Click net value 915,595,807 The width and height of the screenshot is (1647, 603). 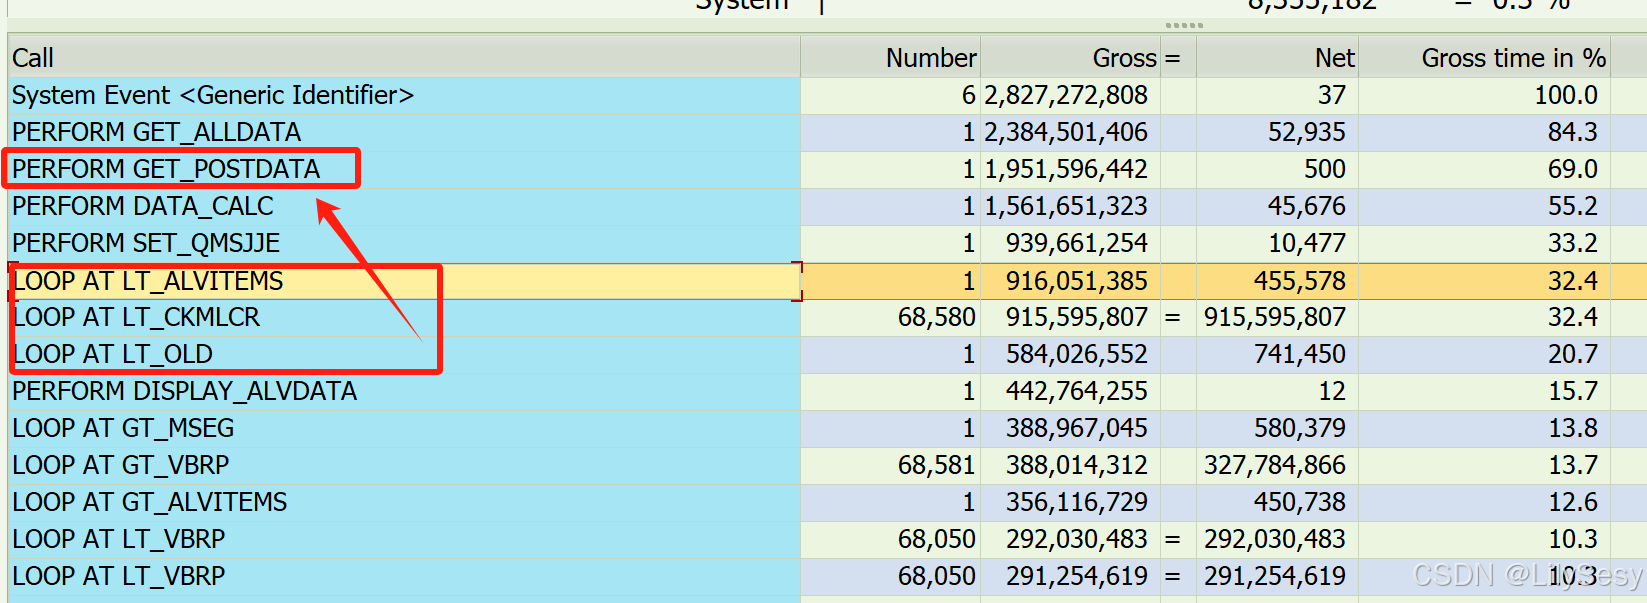point(1275,317)
